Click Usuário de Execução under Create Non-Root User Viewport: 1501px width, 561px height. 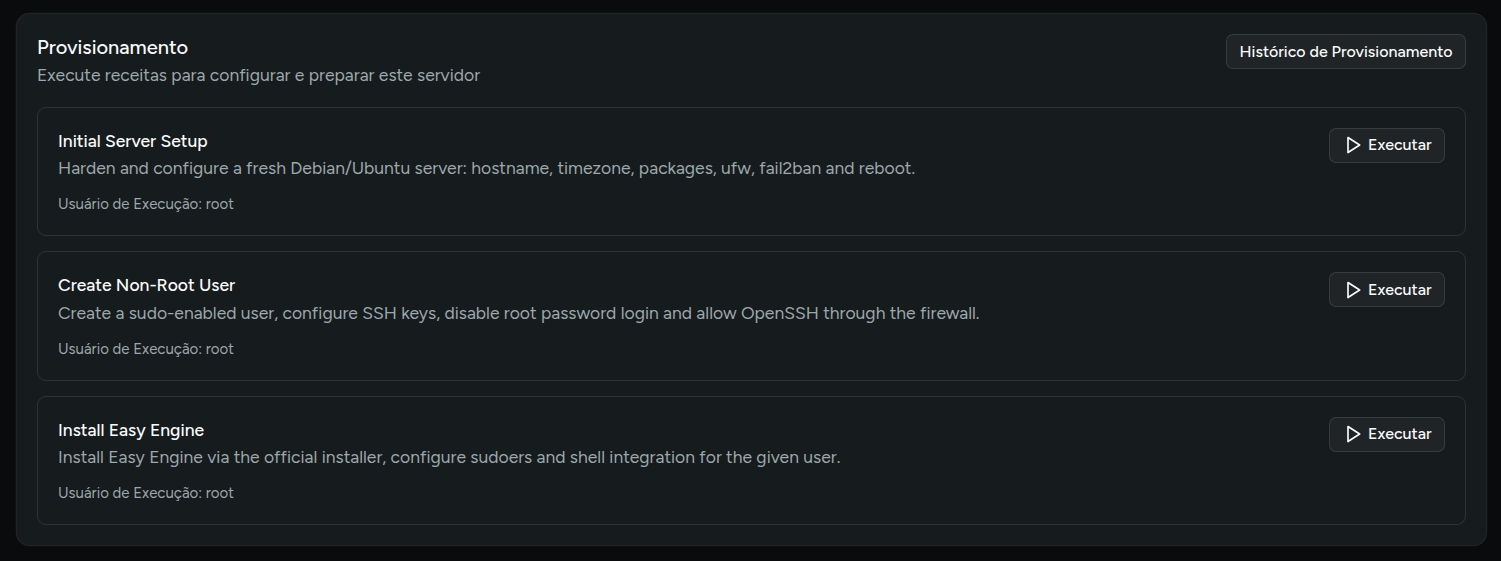(146, 349)
